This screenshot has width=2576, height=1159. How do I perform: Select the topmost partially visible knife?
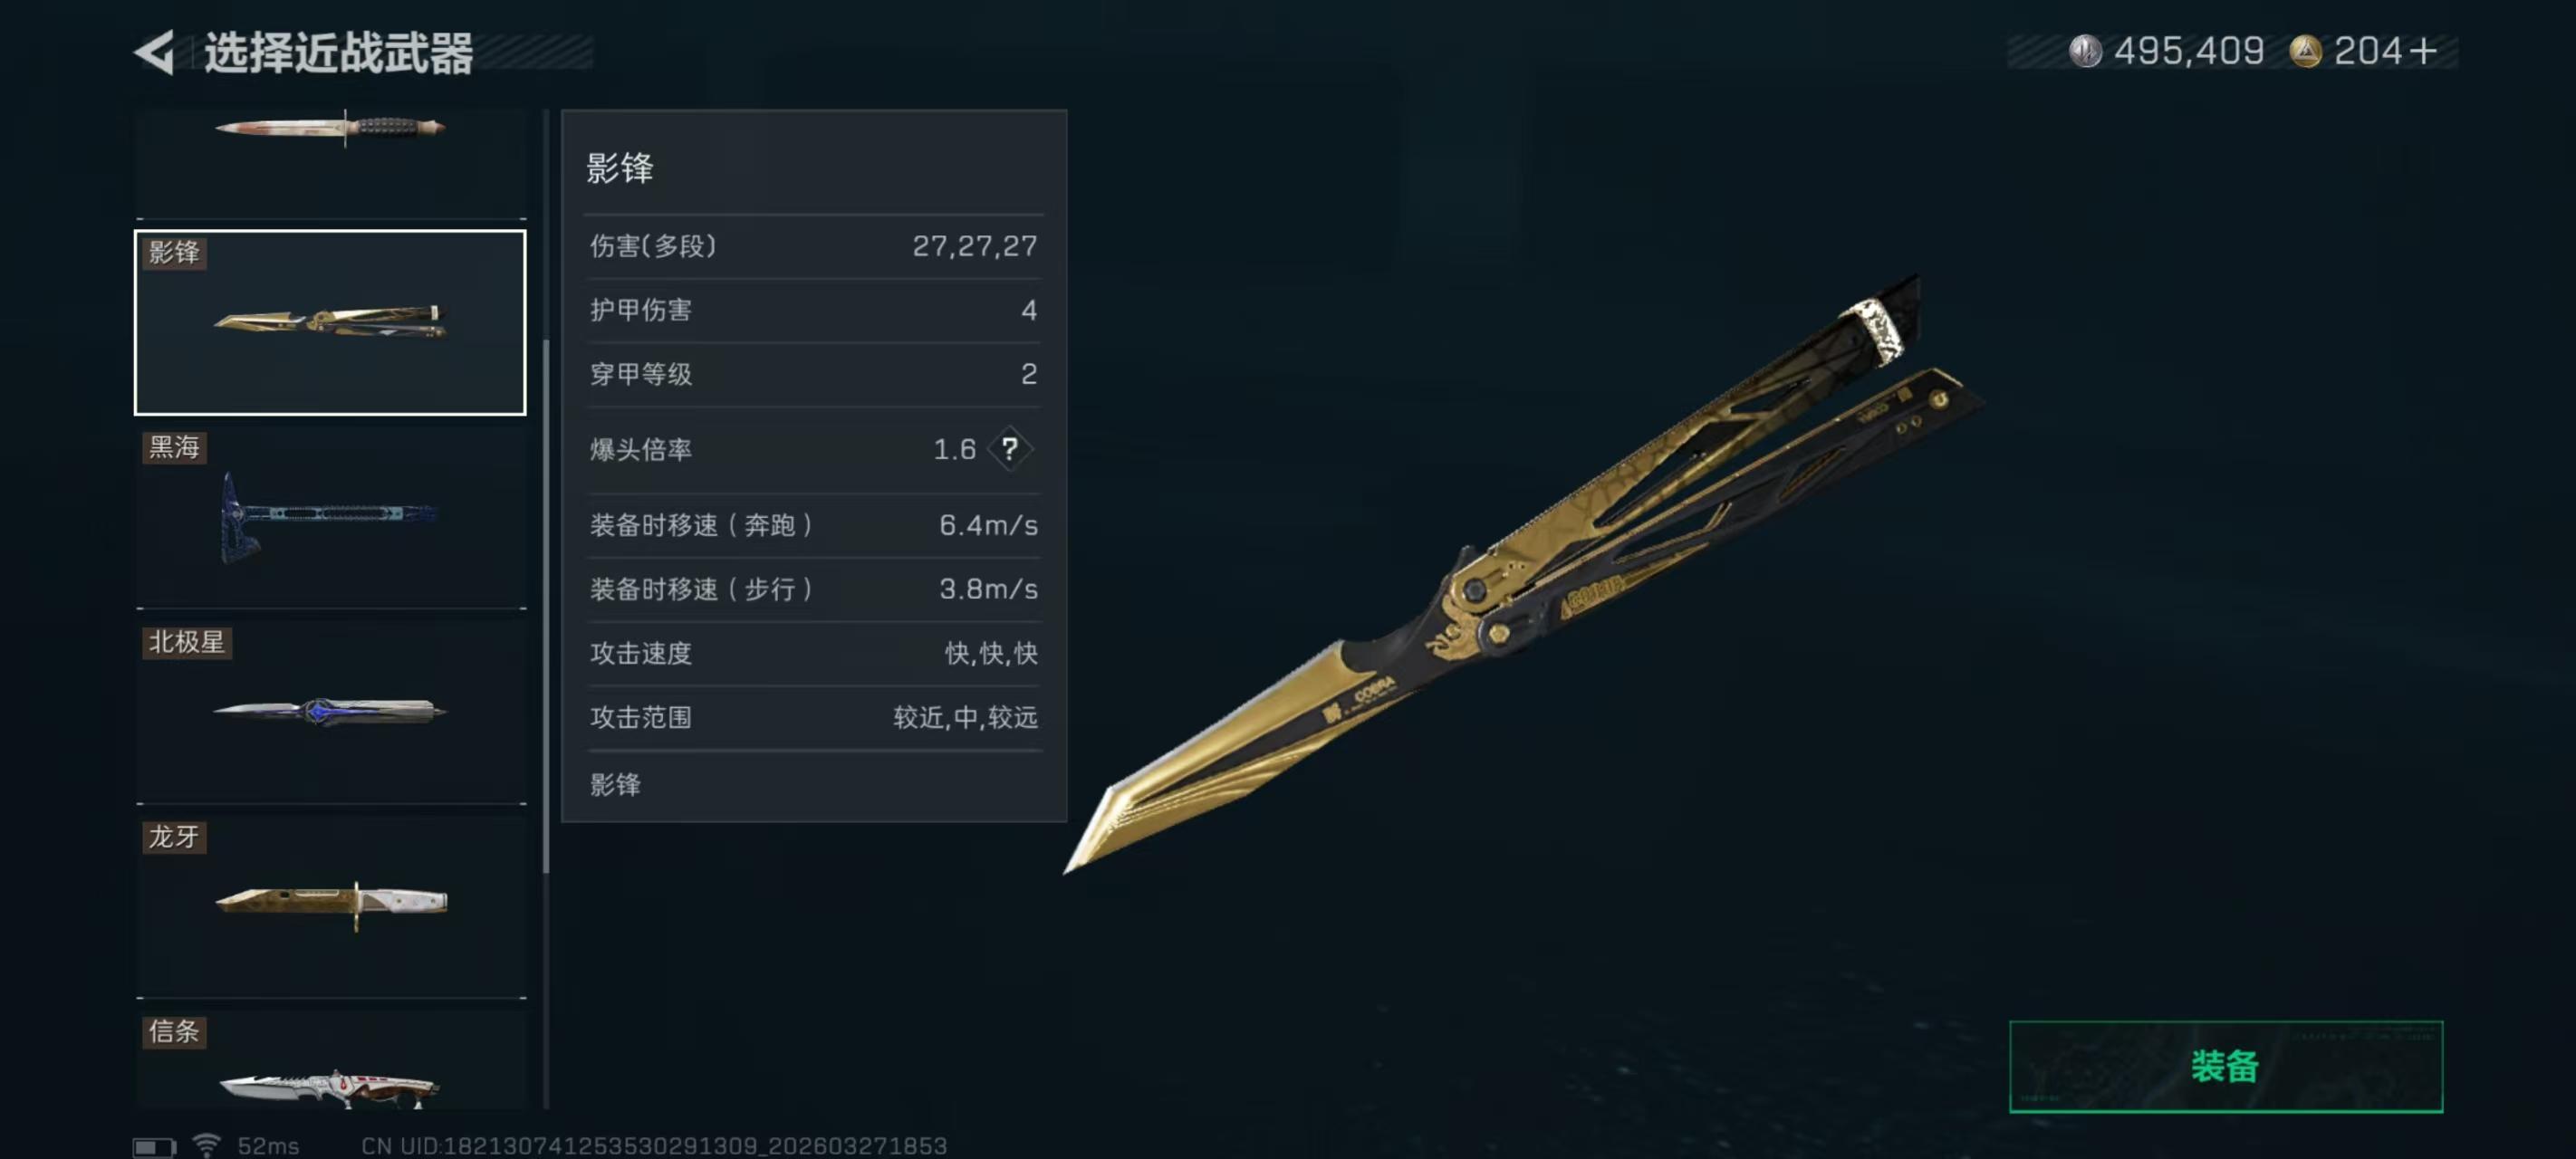coord(331,163)
